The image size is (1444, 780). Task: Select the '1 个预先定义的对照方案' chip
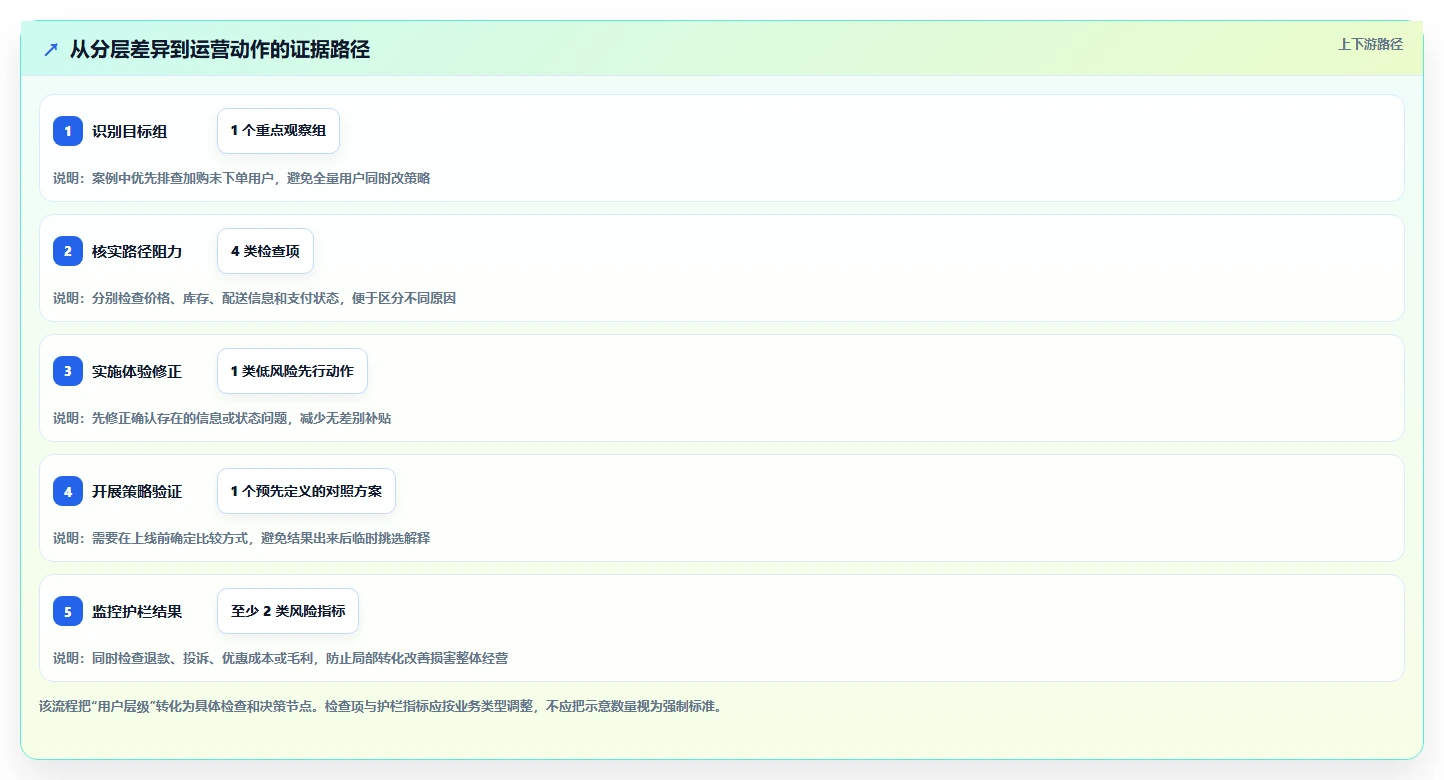(306, 491)
